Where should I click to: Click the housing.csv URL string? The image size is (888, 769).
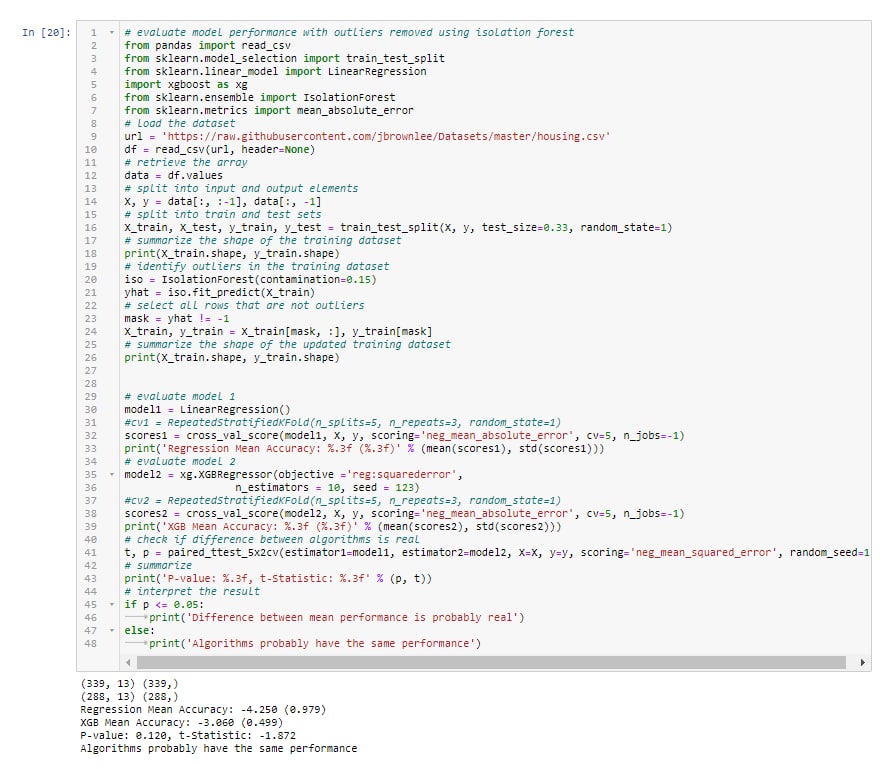click(386, 136)
